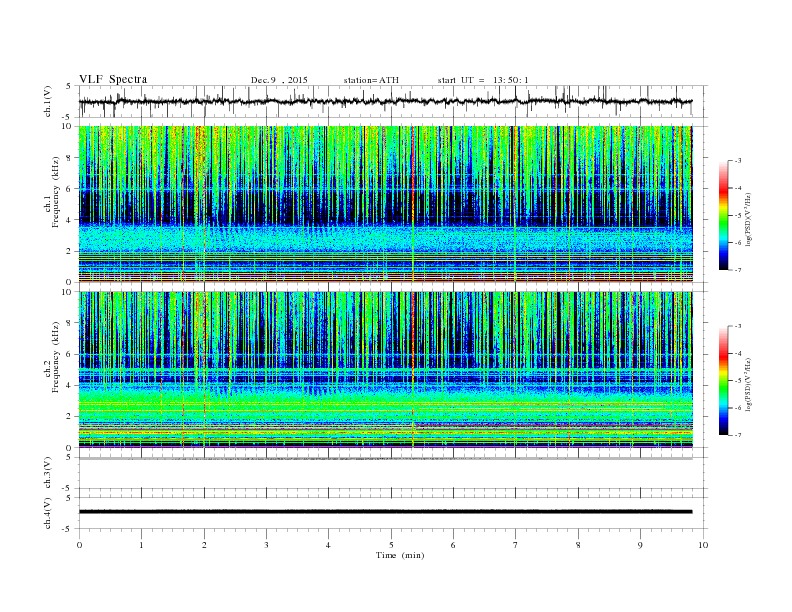Click the time axis tick label "3"

tap(266, 545)
